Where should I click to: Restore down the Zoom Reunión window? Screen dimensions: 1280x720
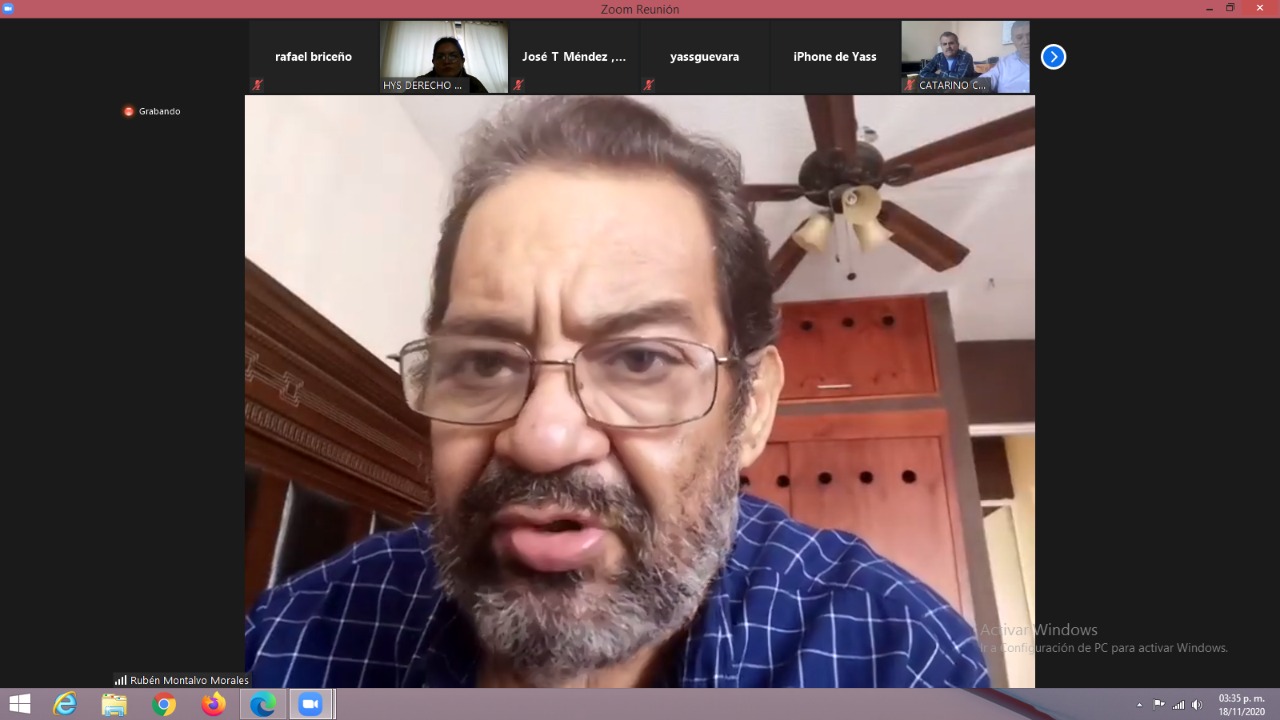coord(1231,8)
